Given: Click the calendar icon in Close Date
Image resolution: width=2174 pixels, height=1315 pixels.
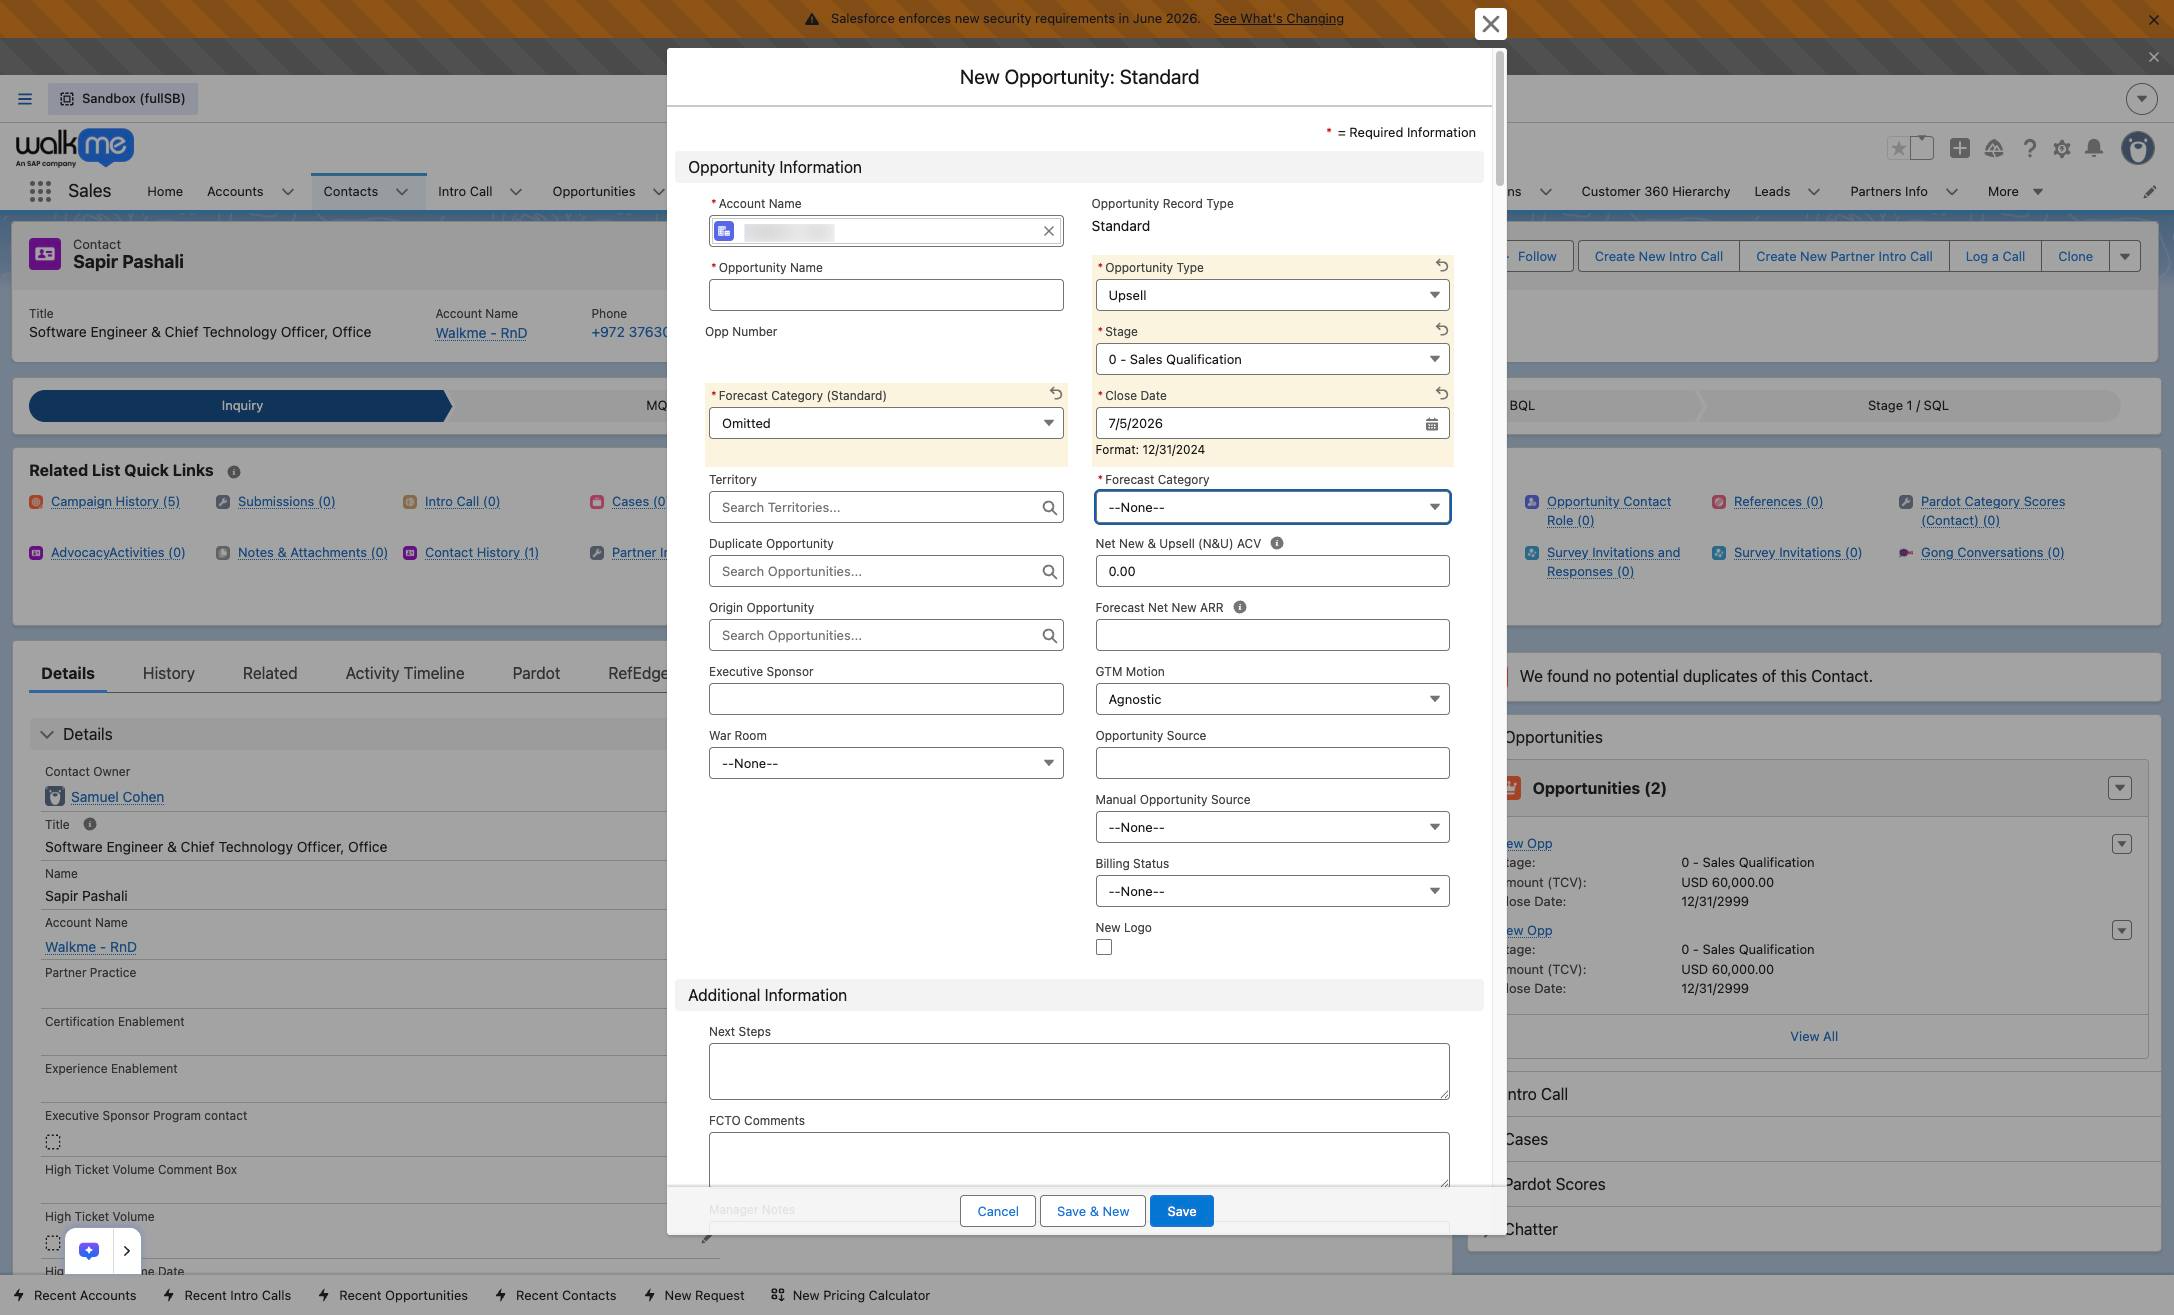Looking at the screenshot, I should click(1431, 424).
